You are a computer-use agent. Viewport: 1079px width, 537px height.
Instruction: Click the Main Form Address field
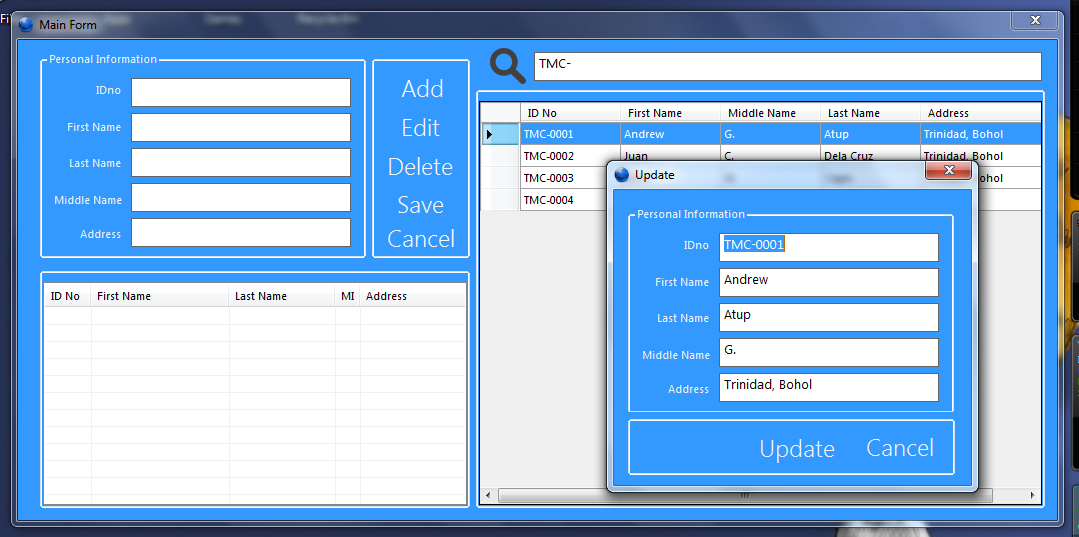241,233
